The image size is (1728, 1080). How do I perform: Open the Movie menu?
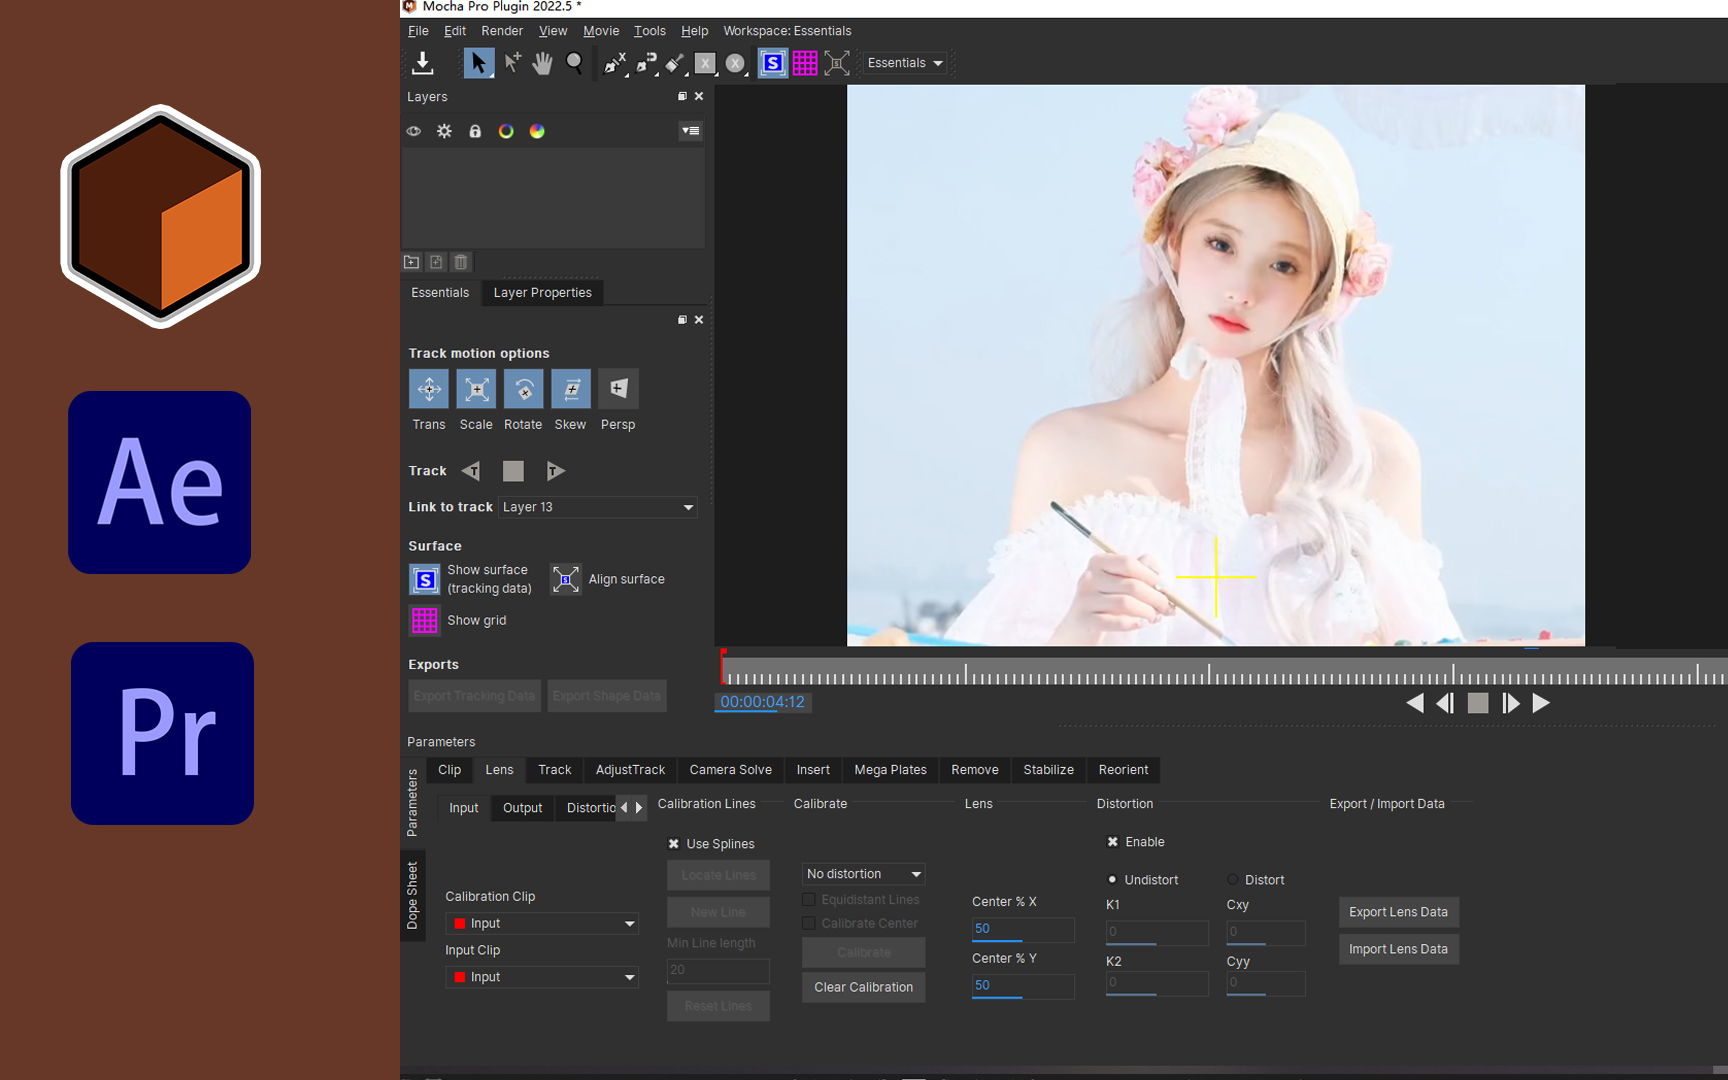pyautogui.click(x=600, y=31)
